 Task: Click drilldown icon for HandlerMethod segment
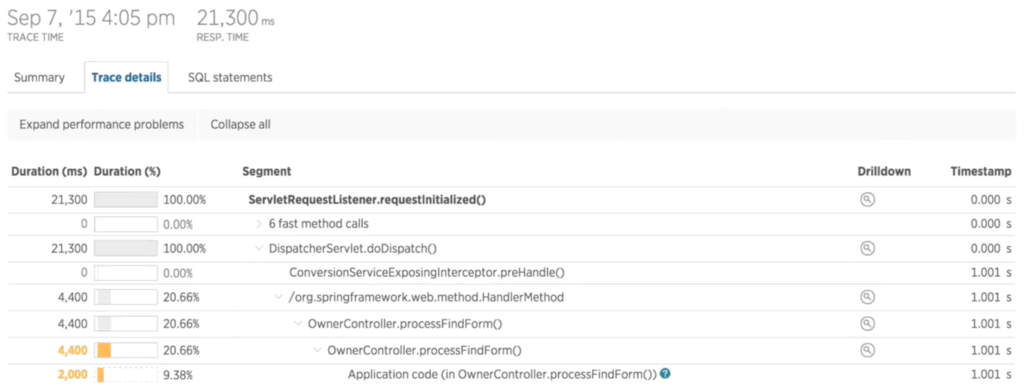click(x=867, y=298)
